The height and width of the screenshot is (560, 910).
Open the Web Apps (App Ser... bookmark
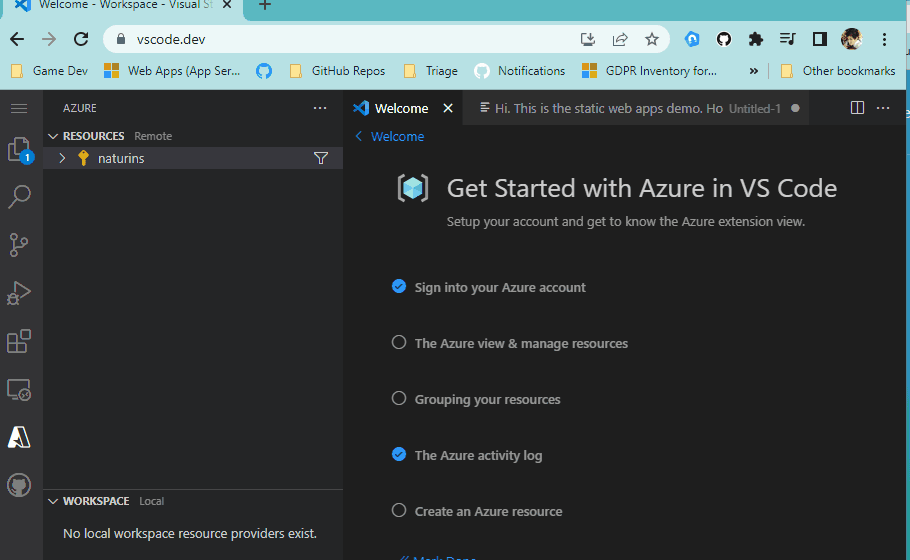click(x=172, y=71)
